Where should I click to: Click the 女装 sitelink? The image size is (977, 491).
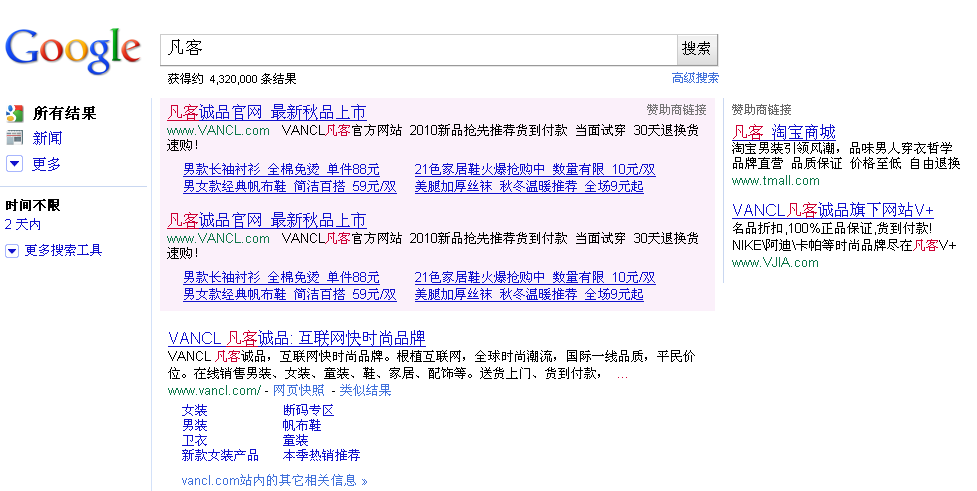click(194, 411)
